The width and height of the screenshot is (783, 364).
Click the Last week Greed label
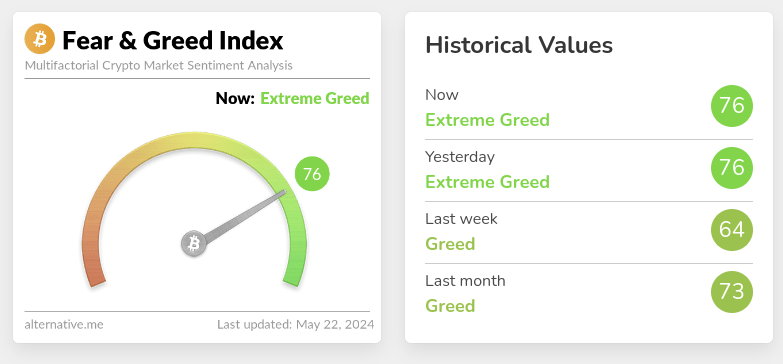[x=450, y=244]
